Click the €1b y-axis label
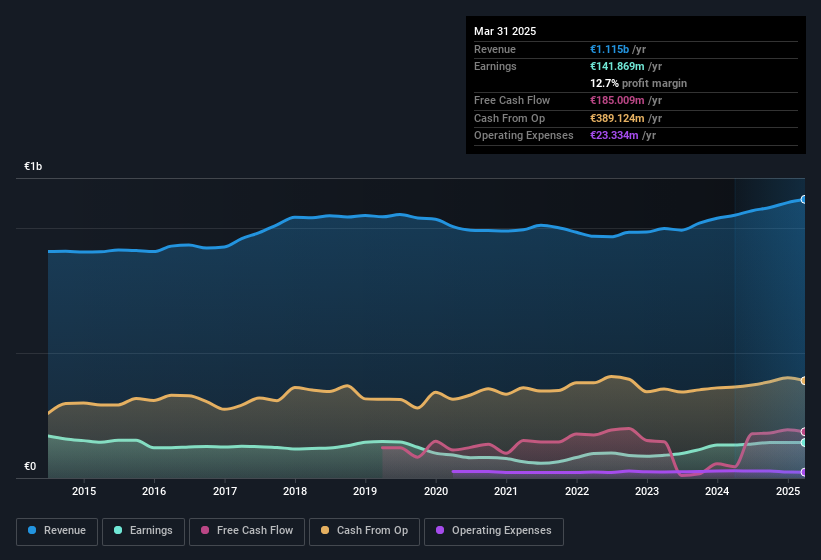This screenshot has height=560, width=821. 33,166
